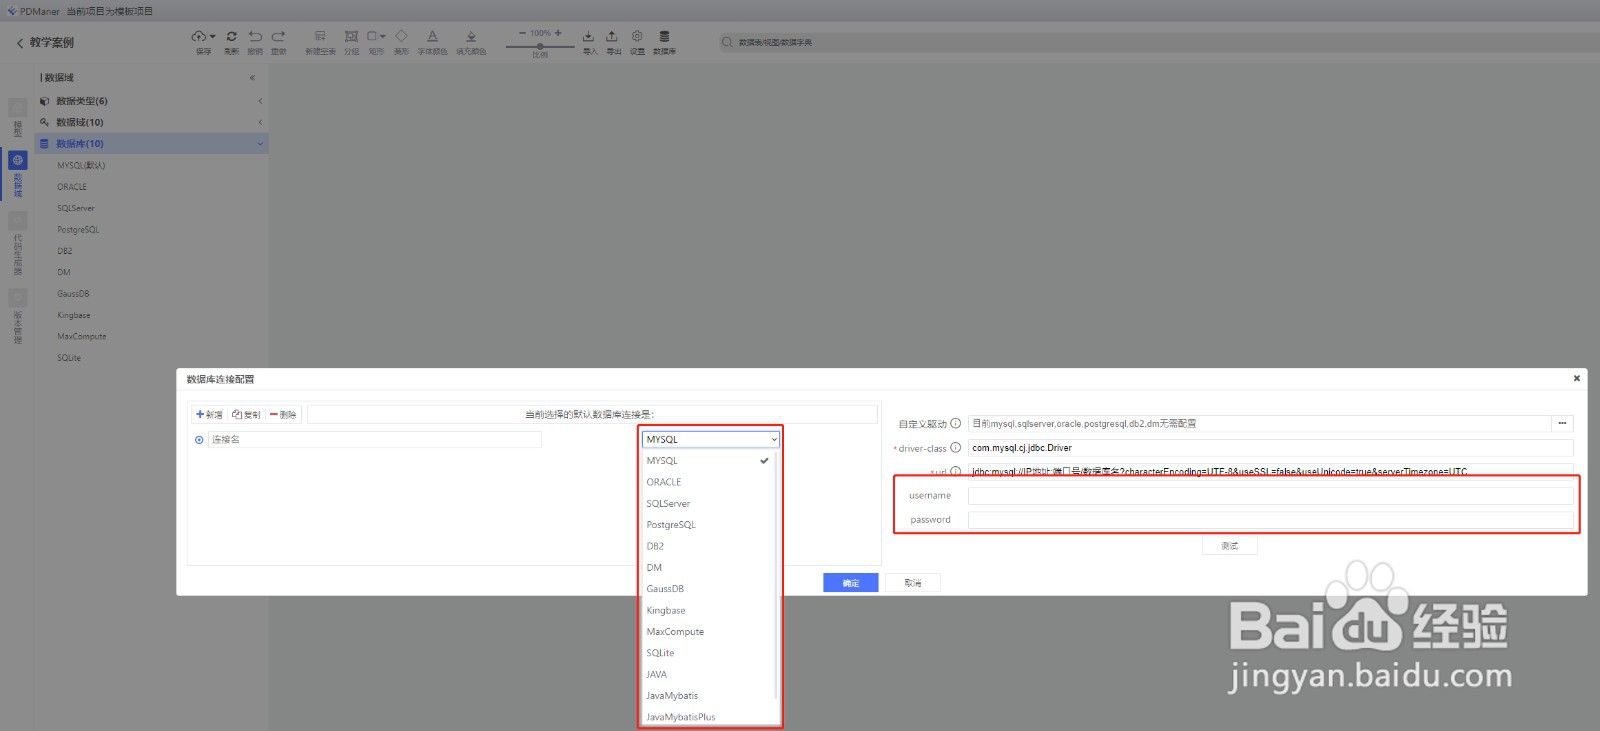Click the 删除 delete connection button
This screenshot has width=1600, height=731.
[x=284, y=414]
